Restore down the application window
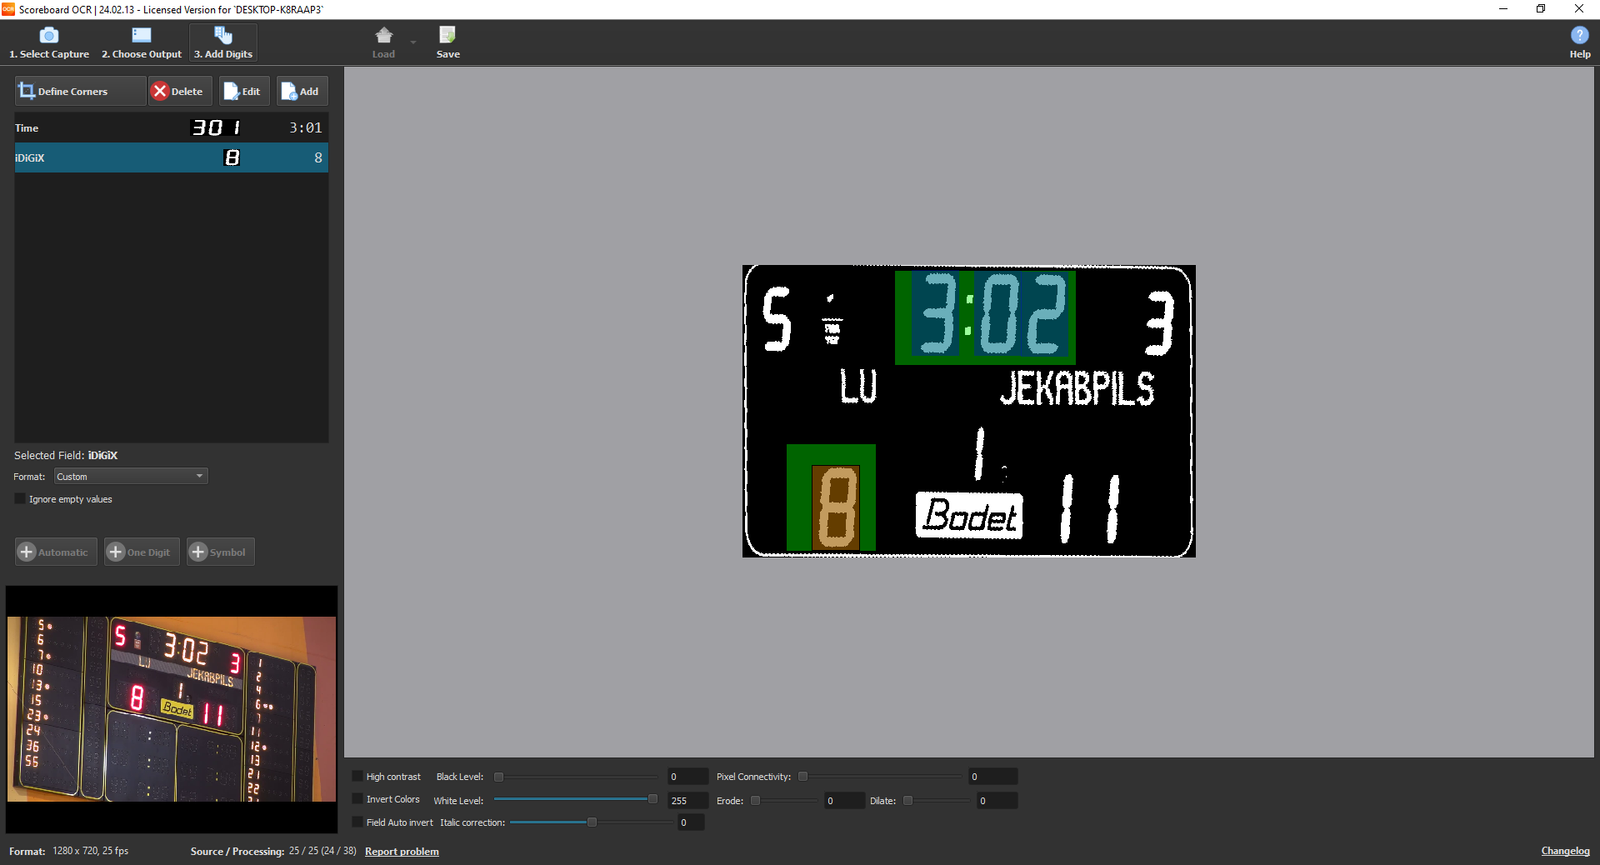The height and width of the screenshot is (865, 1600). (1541, 9)
